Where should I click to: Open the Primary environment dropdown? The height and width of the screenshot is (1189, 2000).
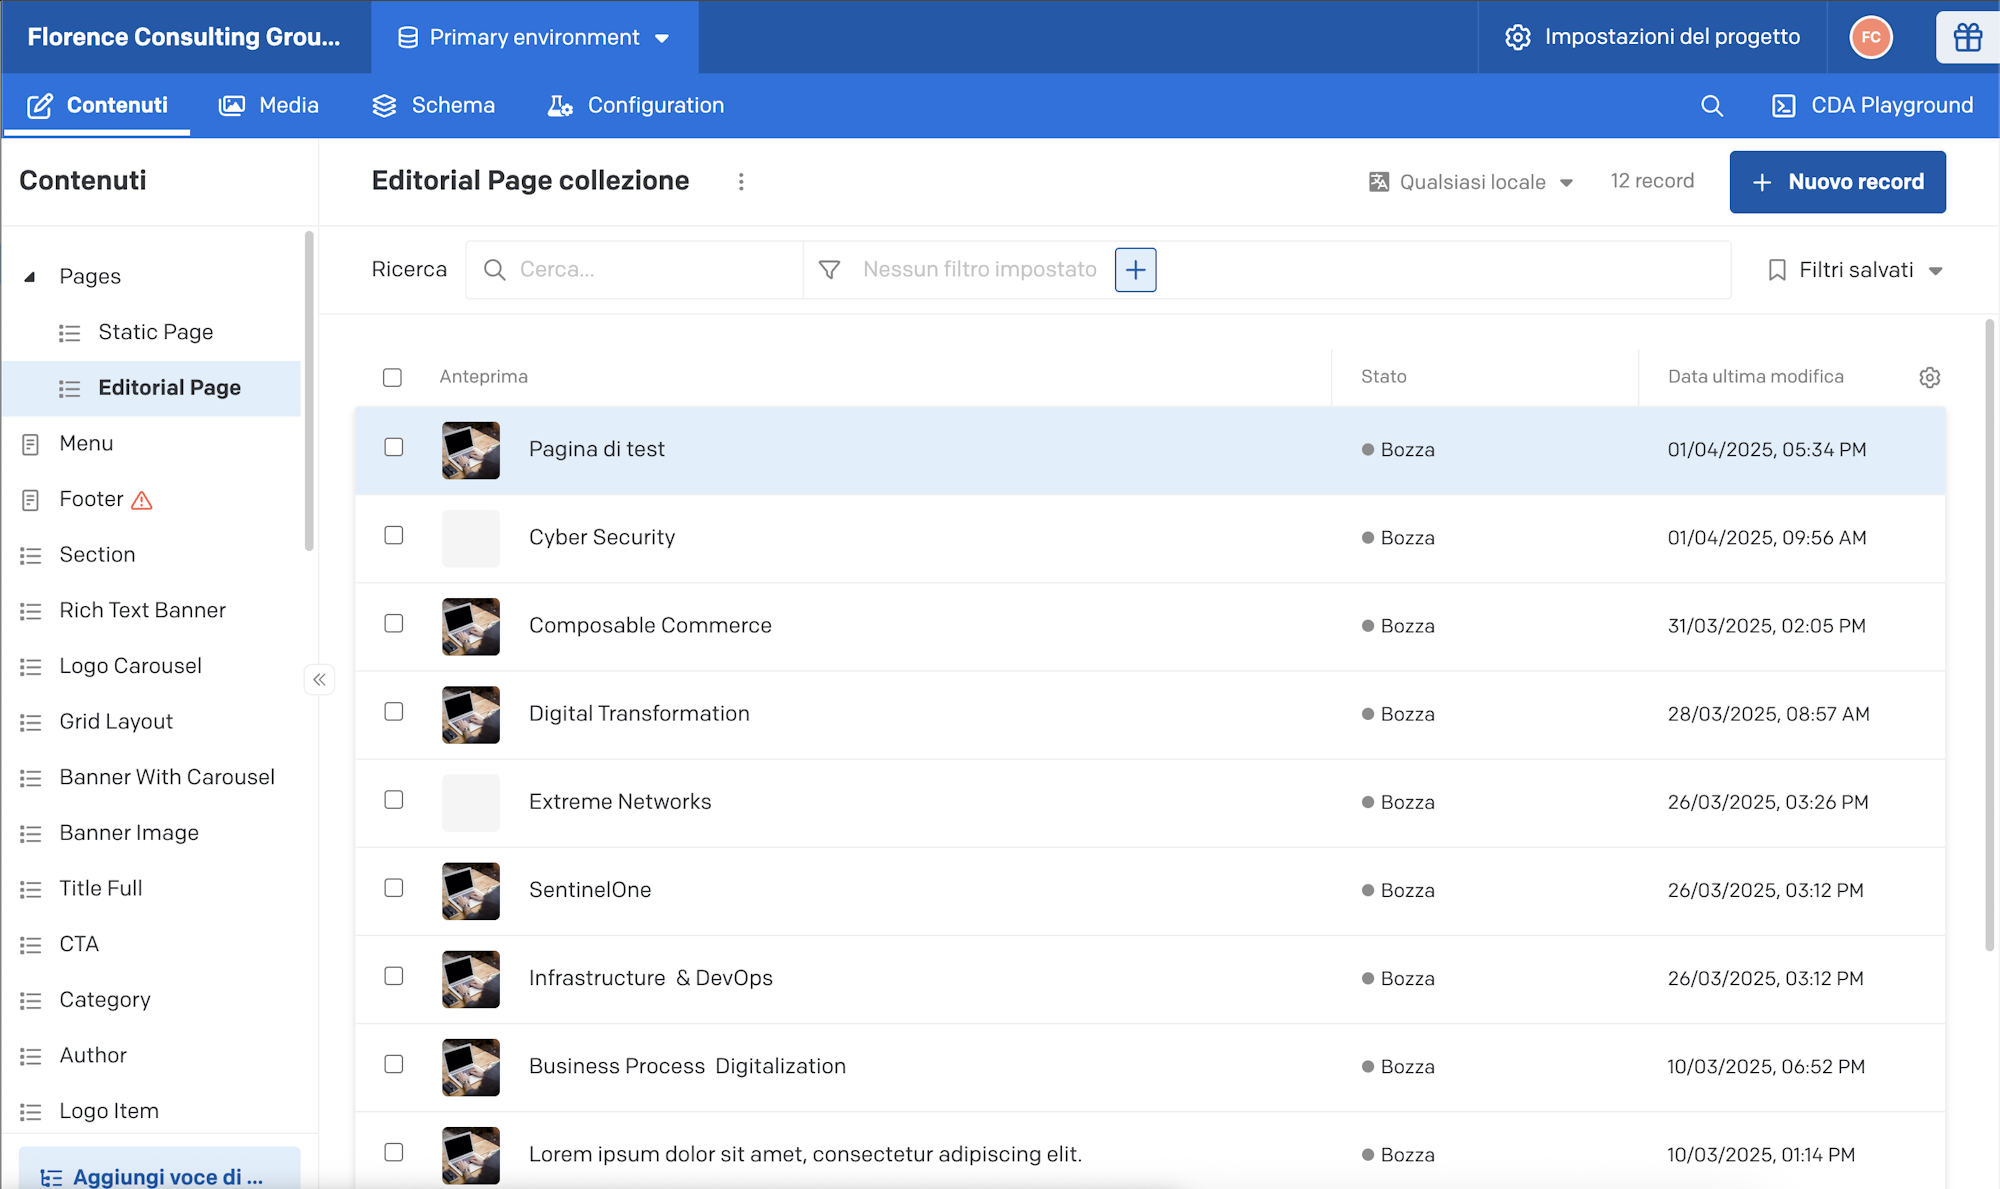[x=534, y=37]
